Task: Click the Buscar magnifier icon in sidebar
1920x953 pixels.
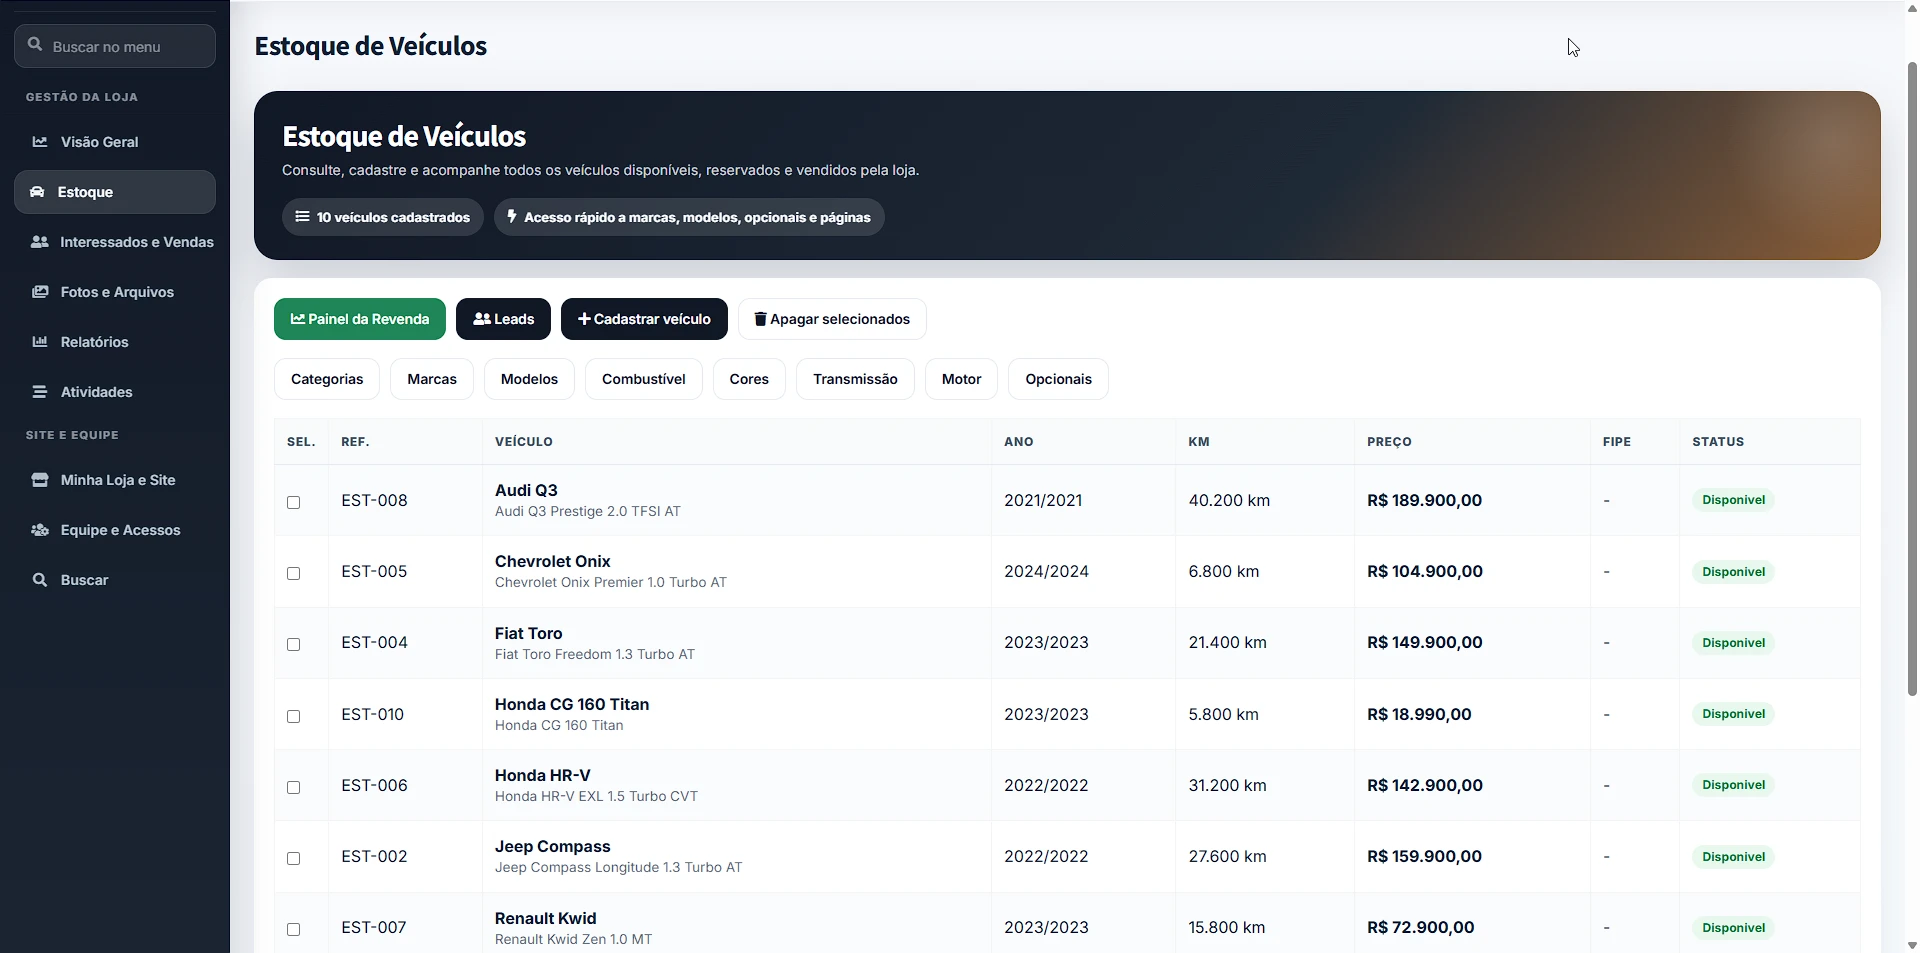Action: [40, 580]
